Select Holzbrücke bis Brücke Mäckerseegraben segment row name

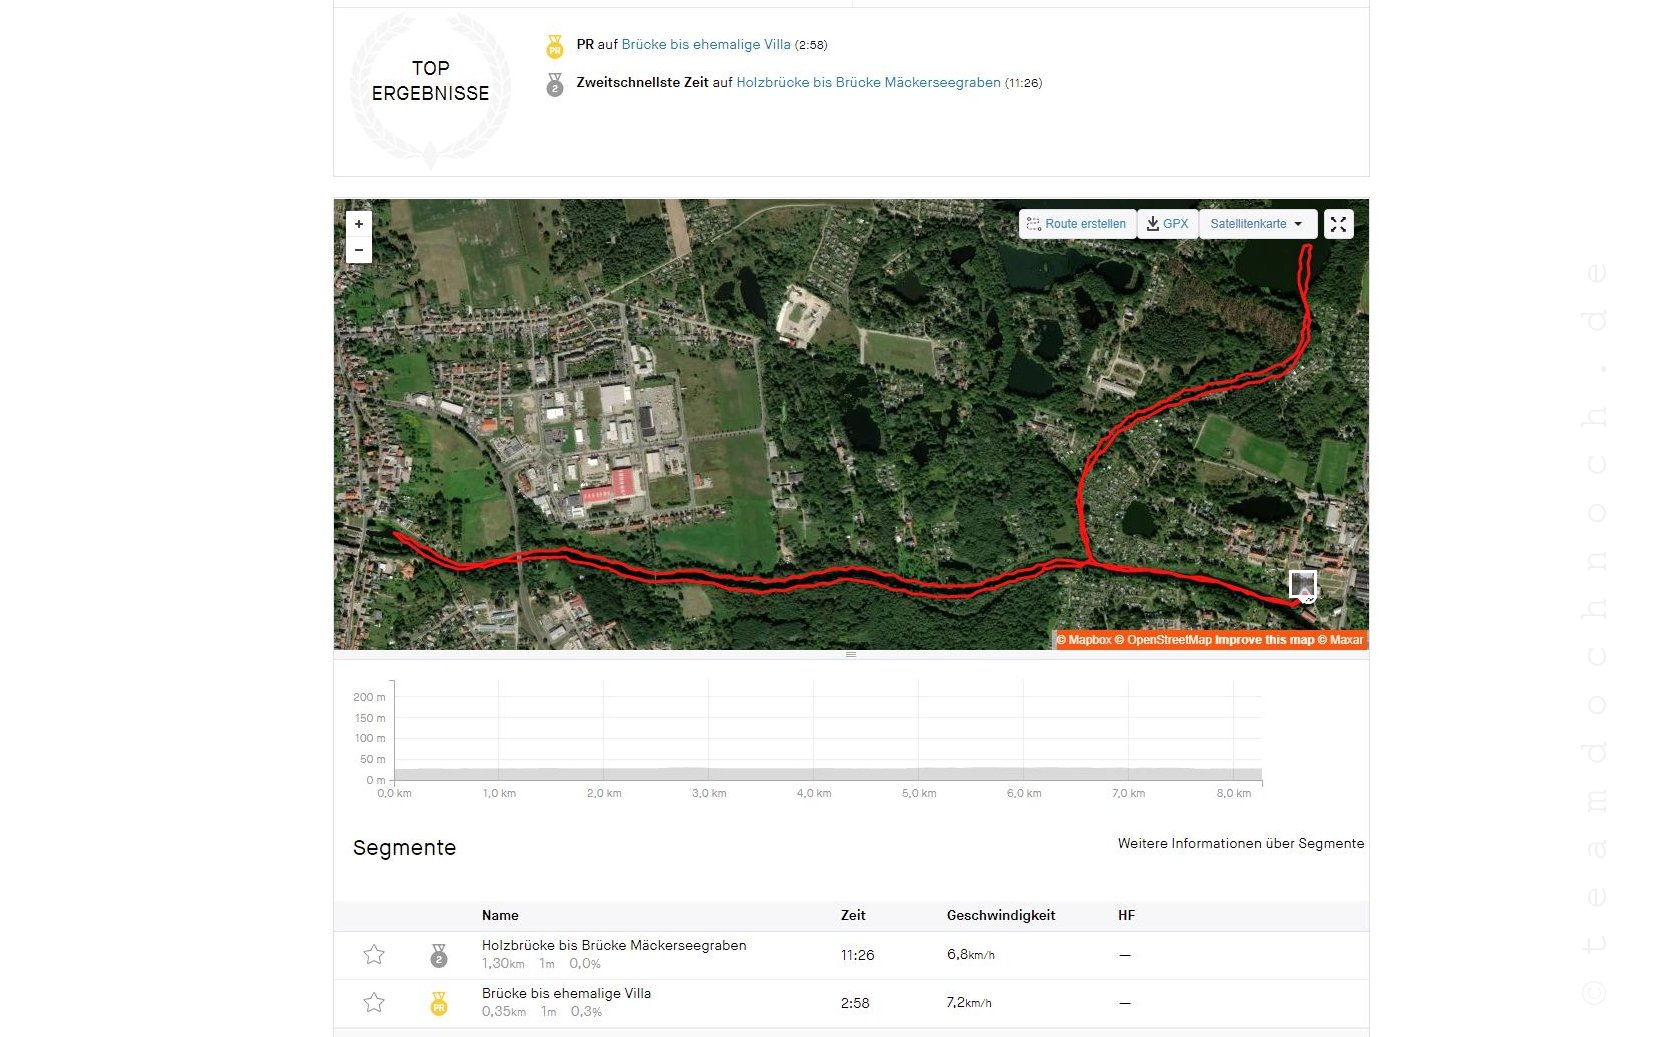pos(614,945)
